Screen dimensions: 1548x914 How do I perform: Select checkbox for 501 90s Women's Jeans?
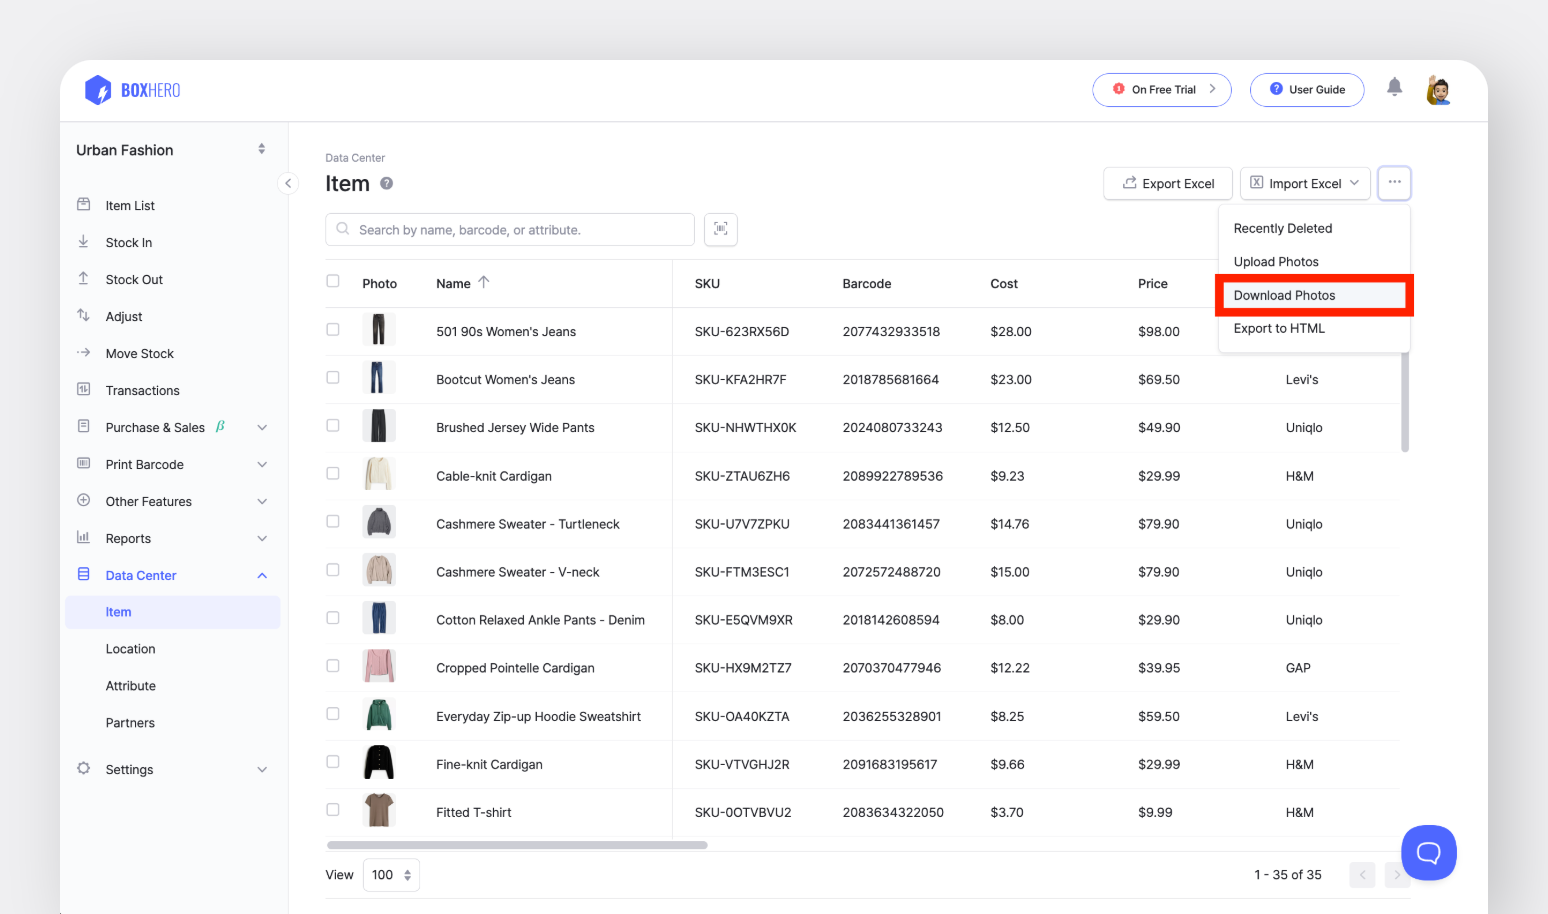tap(333, 330)
